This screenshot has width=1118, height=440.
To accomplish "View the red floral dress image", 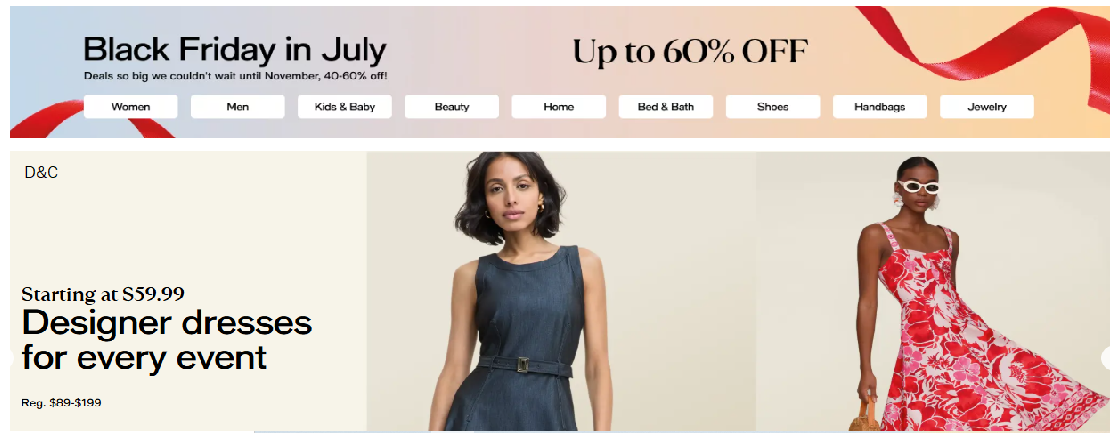I will 933,291.
